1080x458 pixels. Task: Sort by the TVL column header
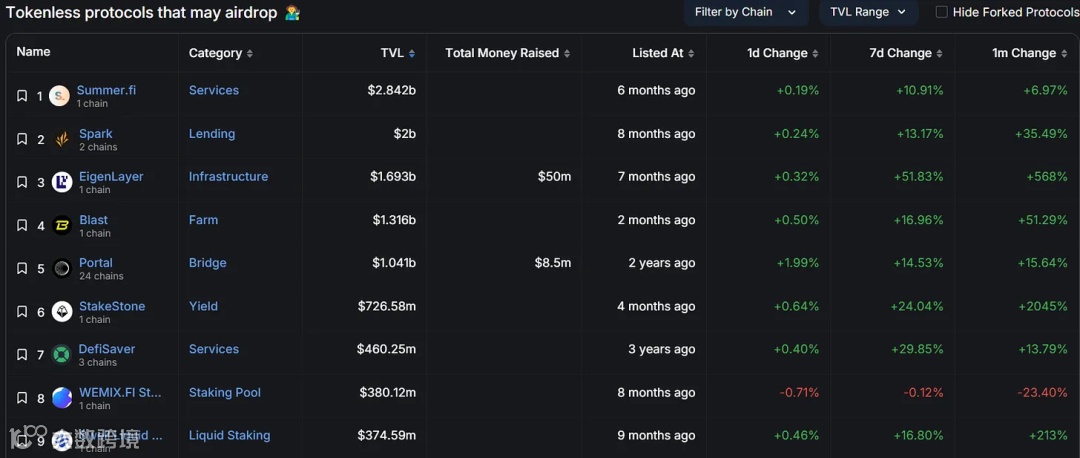(x=397, y=53)
